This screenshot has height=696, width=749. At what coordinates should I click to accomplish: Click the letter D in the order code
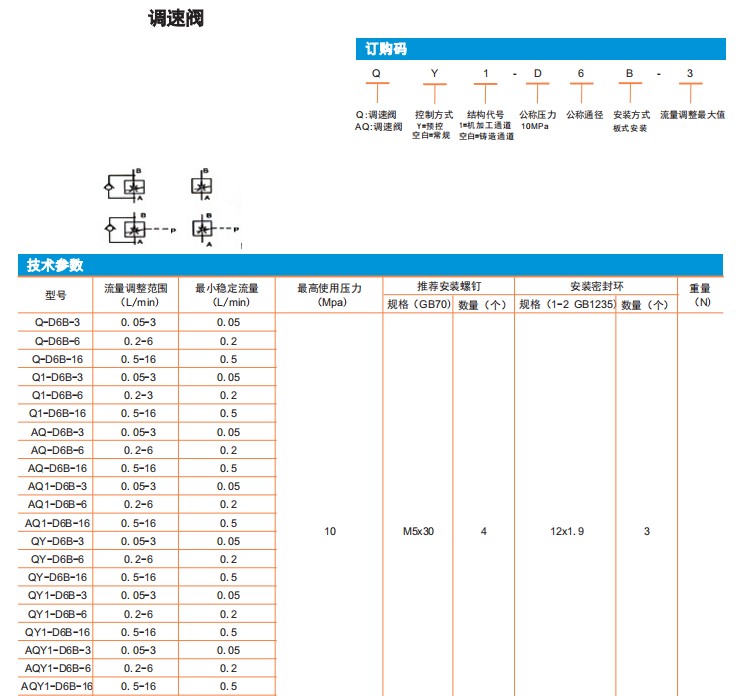pos(538,74)
